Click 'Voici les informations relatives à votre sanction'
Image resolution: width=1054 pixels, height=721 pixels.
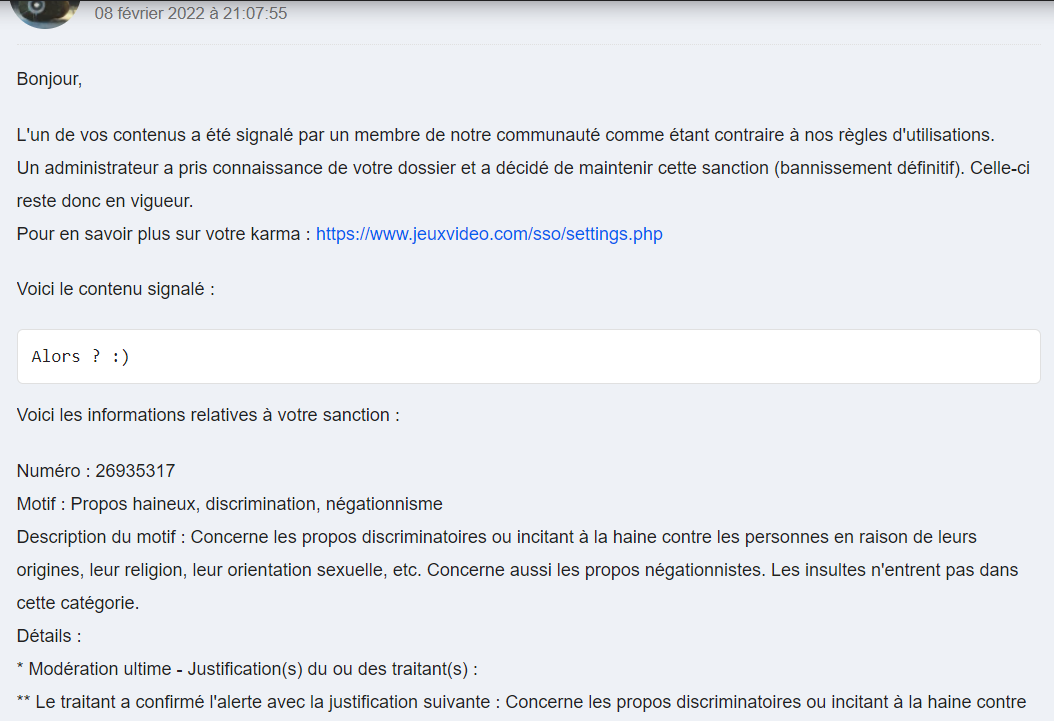click(x=208, y=415)
